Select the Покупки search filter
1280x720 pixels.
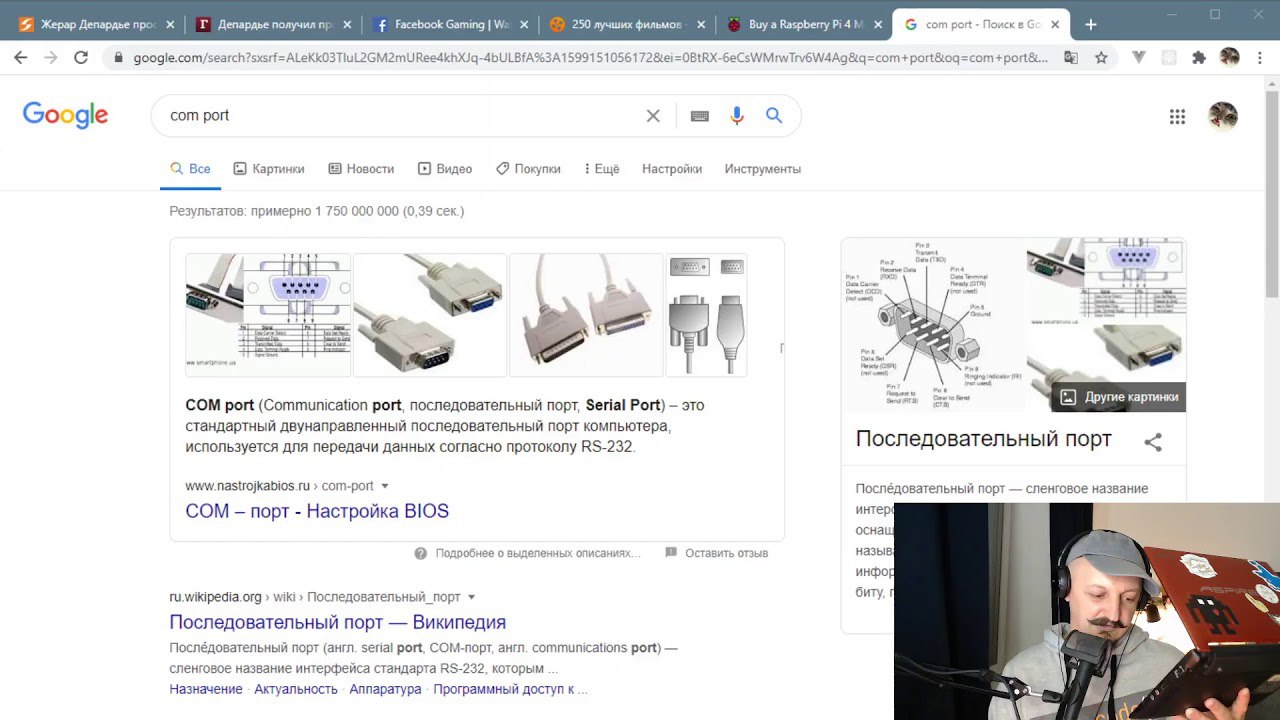pos(528,169)
